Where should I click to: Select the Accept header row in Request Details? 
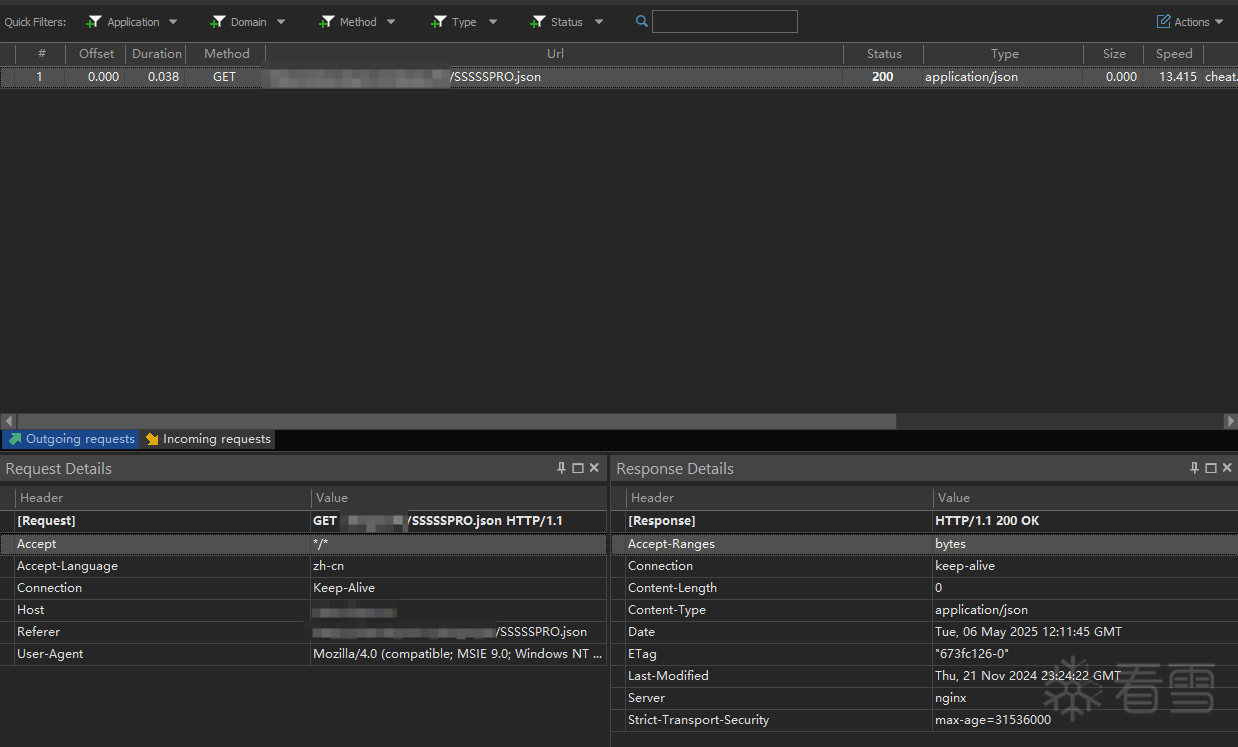coord(304,544)
